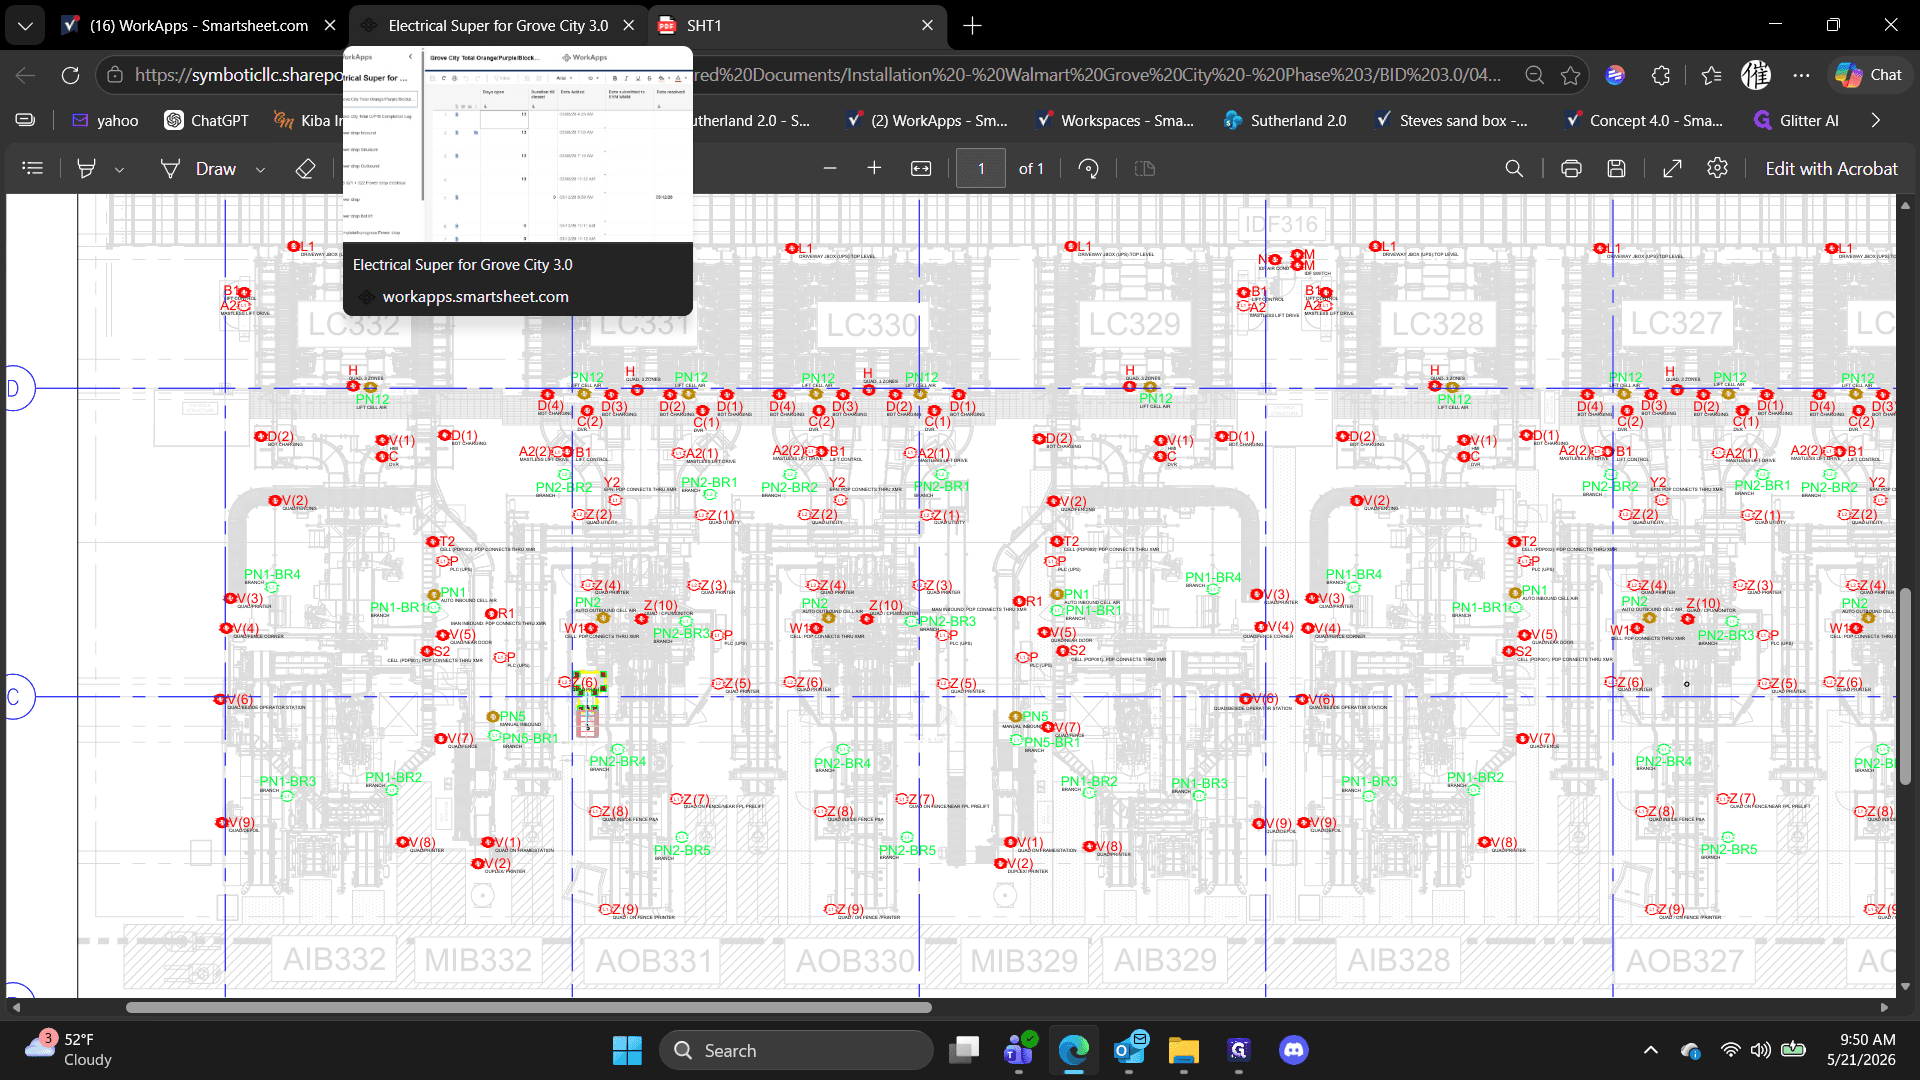Open Windows Start menu
The width and height of the screenshot is (1920, 1080).
pos(627,1051)
